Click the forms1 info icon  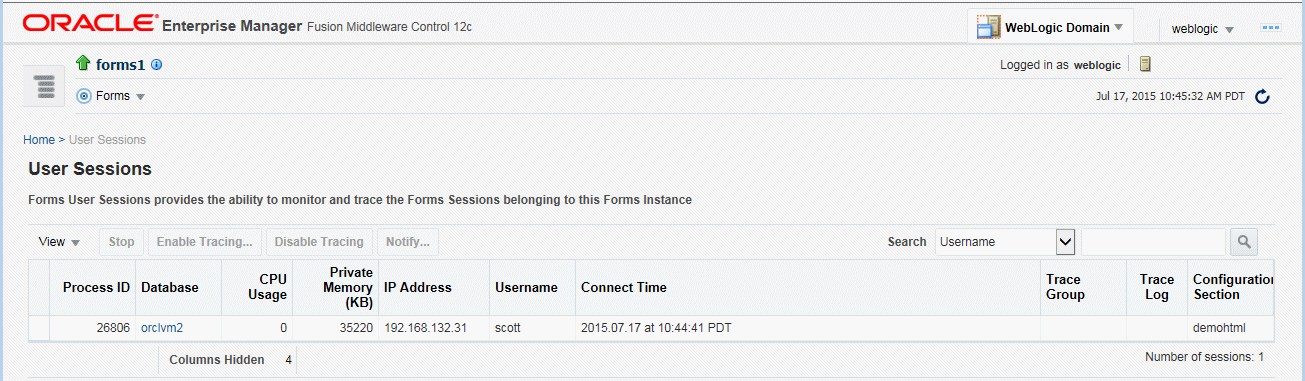click(156, 65)
